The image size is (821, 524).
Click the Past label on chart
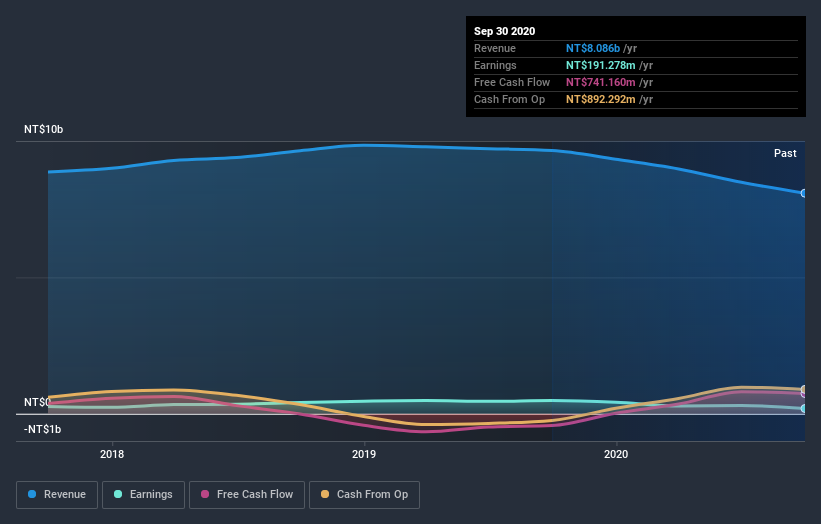tap(785, 153)
